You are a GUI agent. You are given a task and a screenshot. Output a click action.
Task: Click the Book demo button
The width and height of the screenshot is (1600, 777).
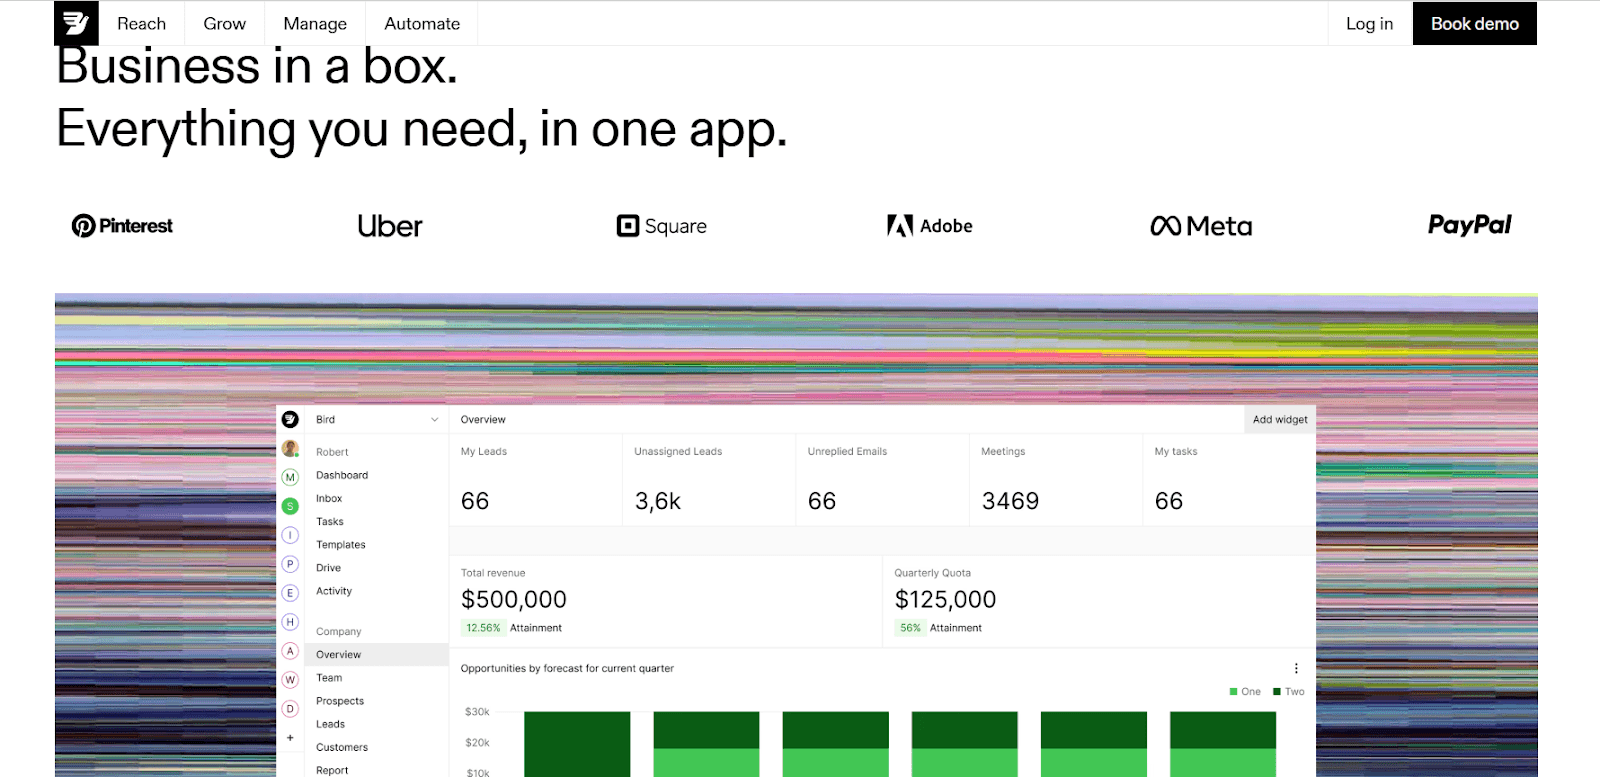click(1474, 24)
